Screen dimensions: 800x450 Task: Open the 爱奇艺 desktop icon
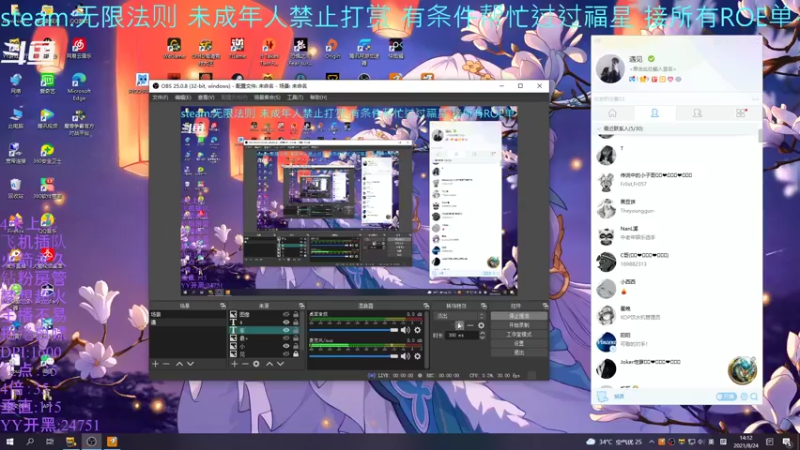point(47,84)
